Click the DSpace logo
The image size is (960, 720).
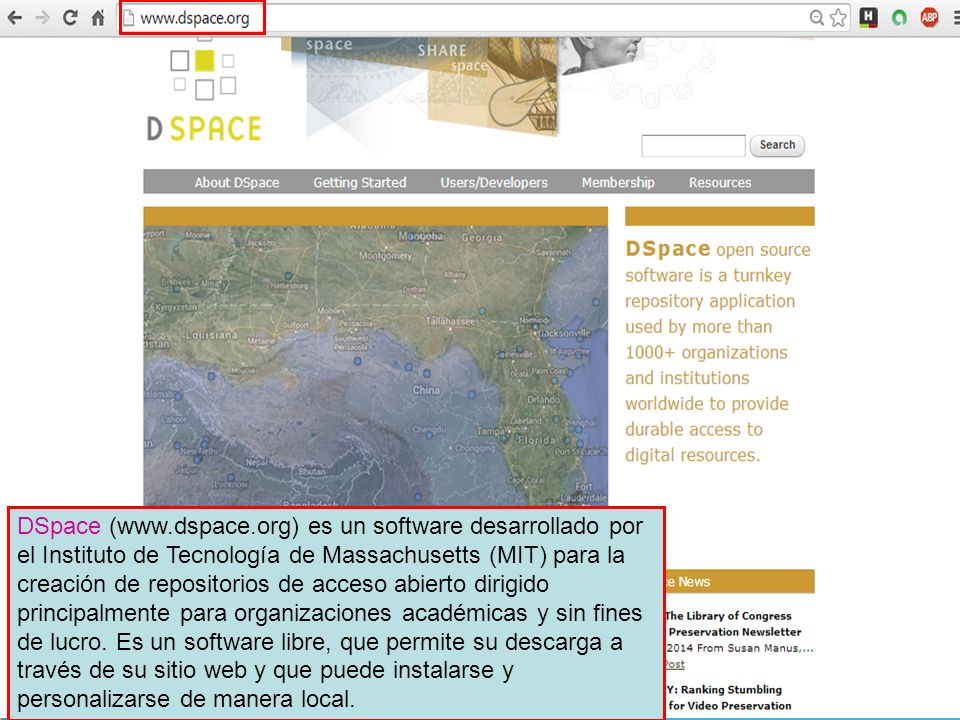coord(204,89)
